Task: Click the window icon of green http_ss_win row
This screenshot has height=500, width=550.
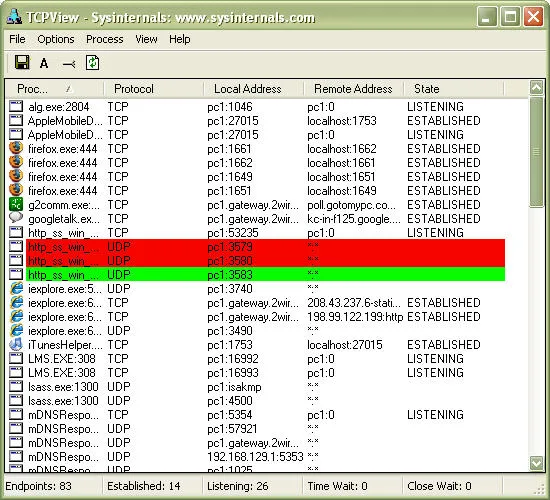Action: [16, 274]
